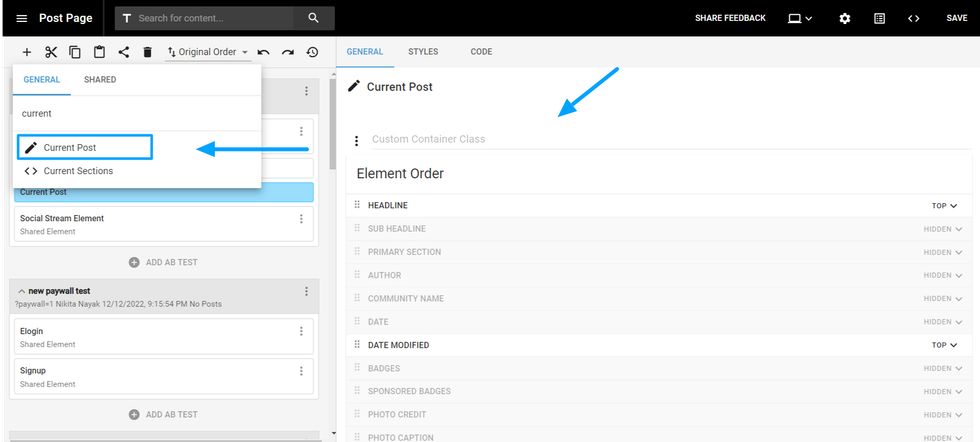Viewport: 980px width, 442px height.
Task: Open the Date Modified position dropdown
Action: [x=944, y=345]
